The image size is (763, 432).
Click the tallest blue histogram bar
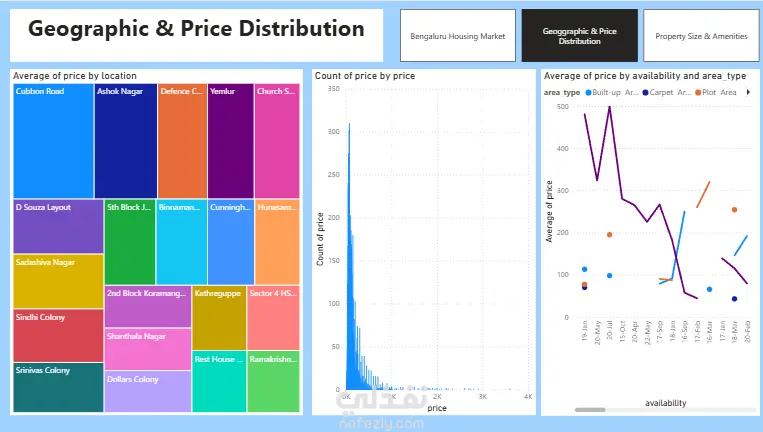click(349, 256)
